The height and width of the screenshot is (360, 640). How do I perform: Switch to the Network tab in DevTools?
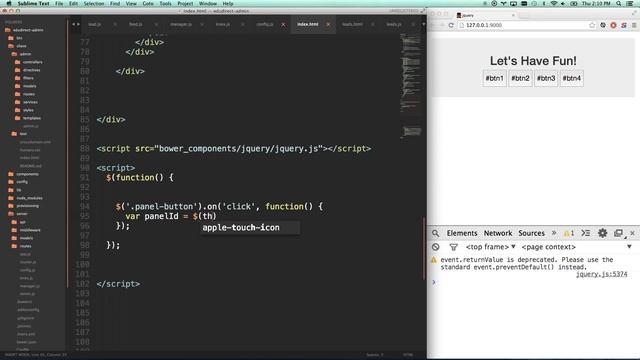coord(498,233)
